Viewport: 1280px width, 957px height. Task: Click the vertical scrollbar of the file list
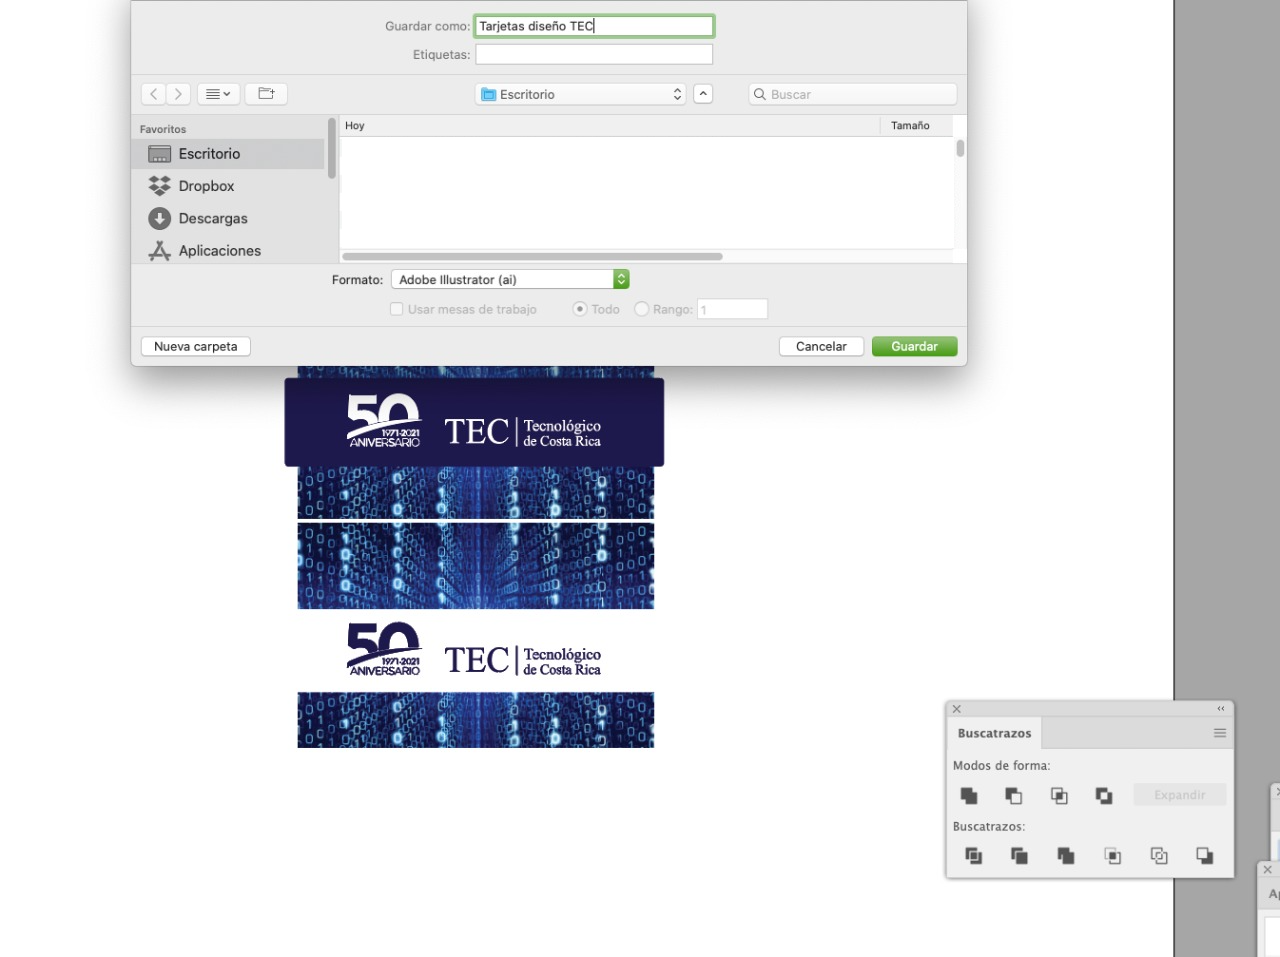pos(960,148)
